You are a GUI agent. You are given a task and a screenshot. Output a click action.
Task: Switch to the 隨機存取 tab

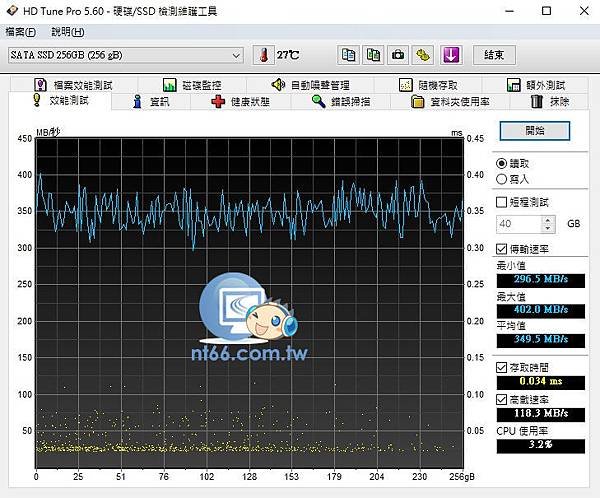pos(428,85)
